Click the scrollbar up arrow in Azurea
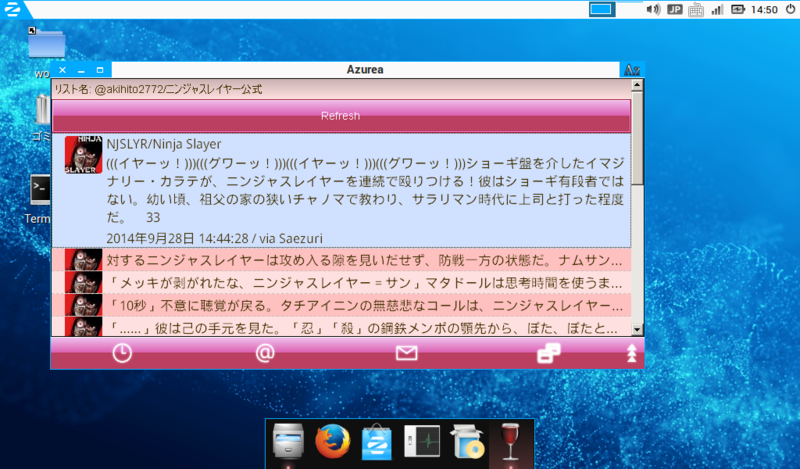 click(x=637, y=85)
